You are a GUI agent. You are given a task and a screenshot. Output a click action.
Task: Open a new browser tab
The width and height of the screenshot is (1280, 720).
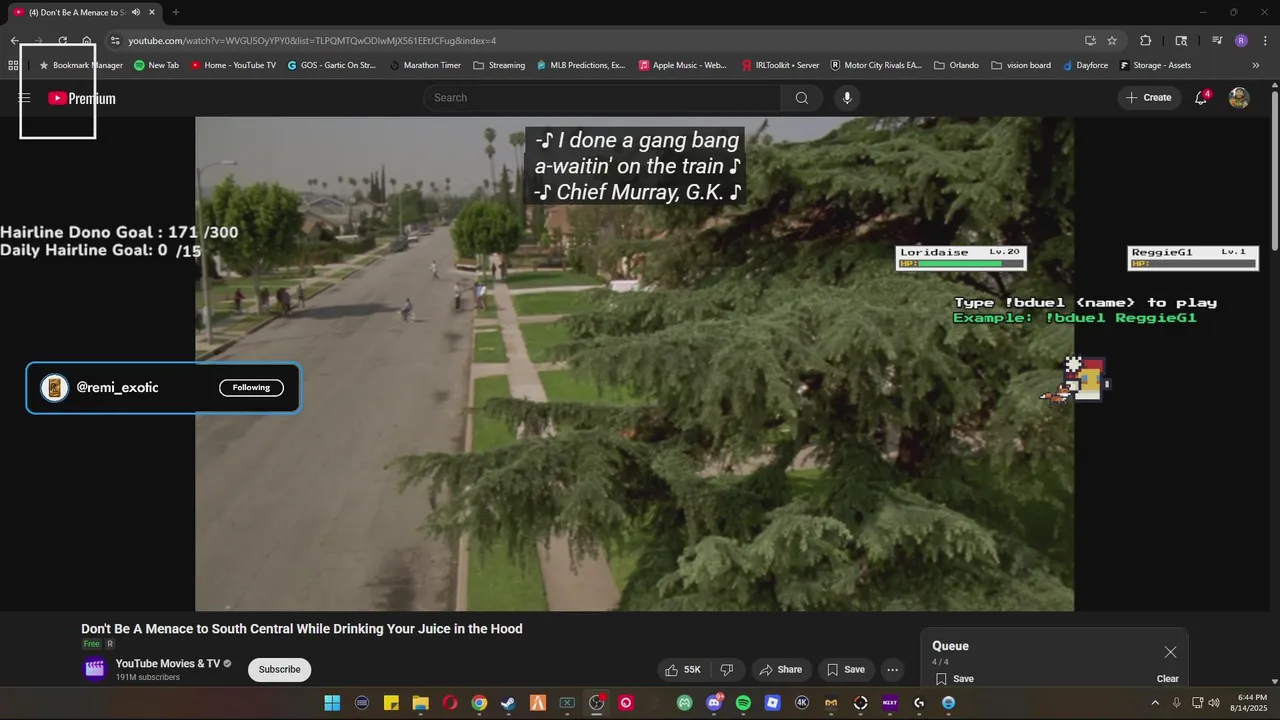pos(175,12)
